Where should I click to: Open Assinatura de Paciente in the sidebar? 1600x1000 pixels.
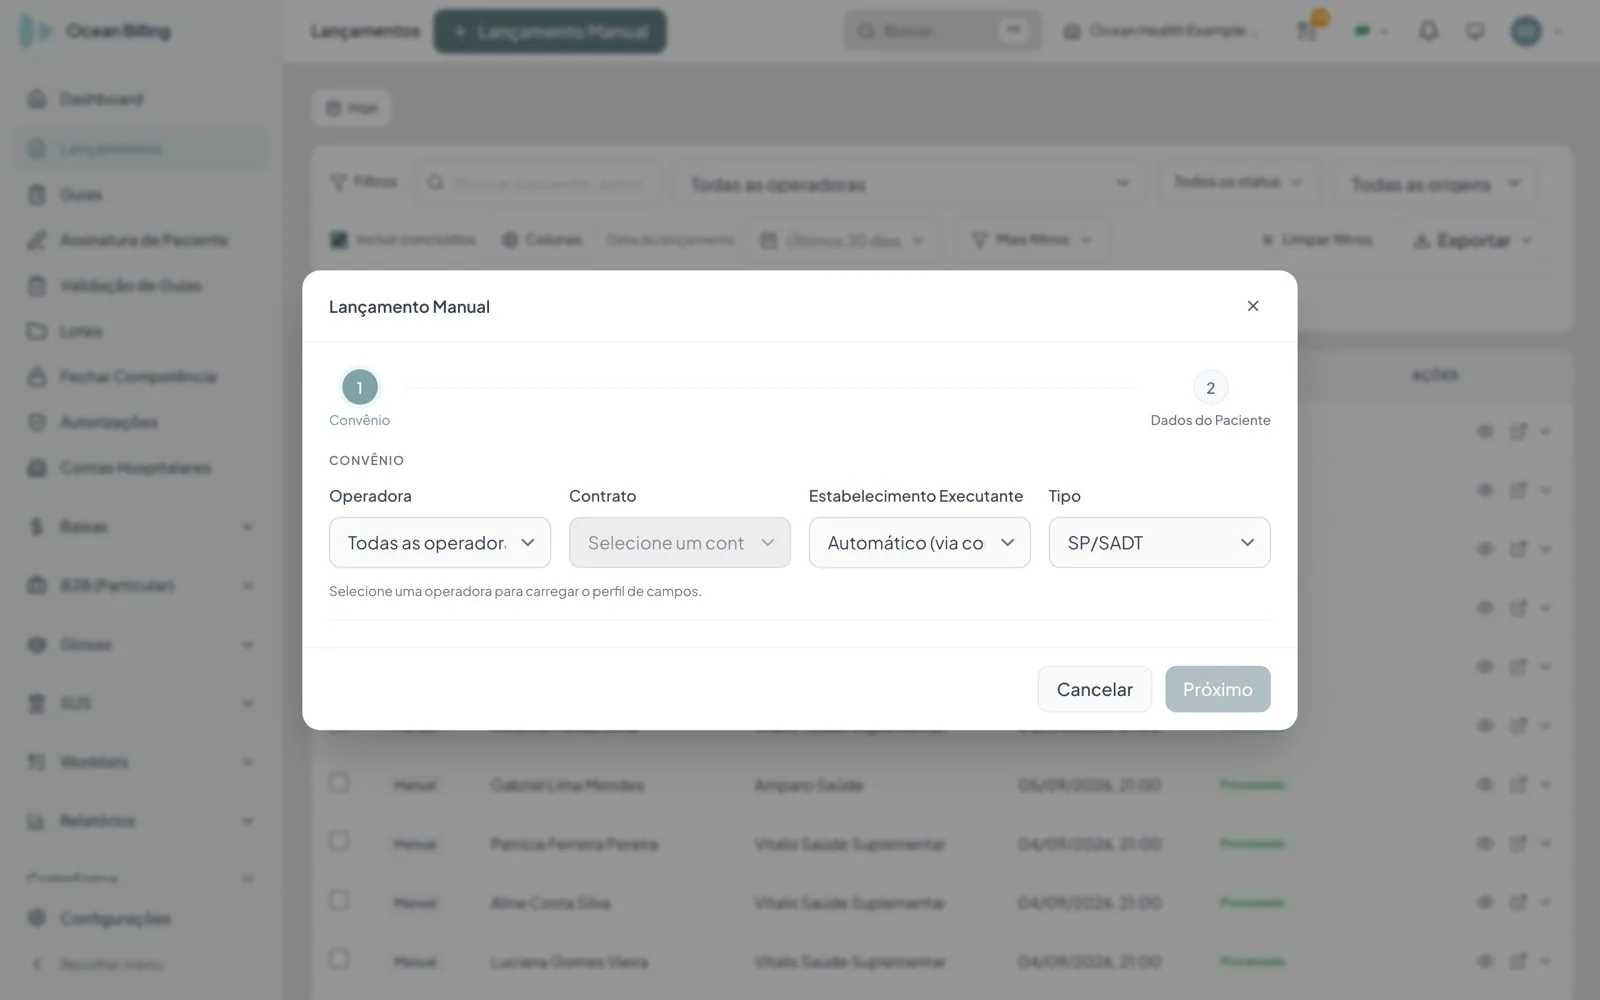click(x=140, y=240)
